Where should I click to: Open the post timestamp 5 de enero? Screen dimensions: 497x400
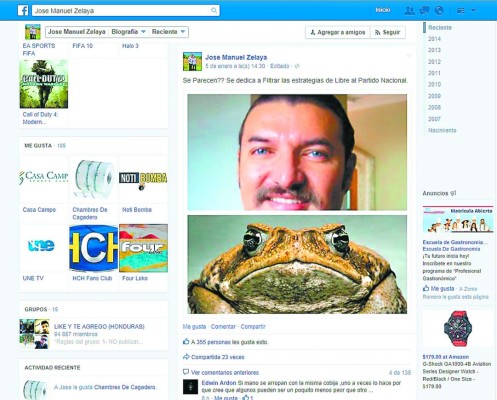tap(235, 66)
